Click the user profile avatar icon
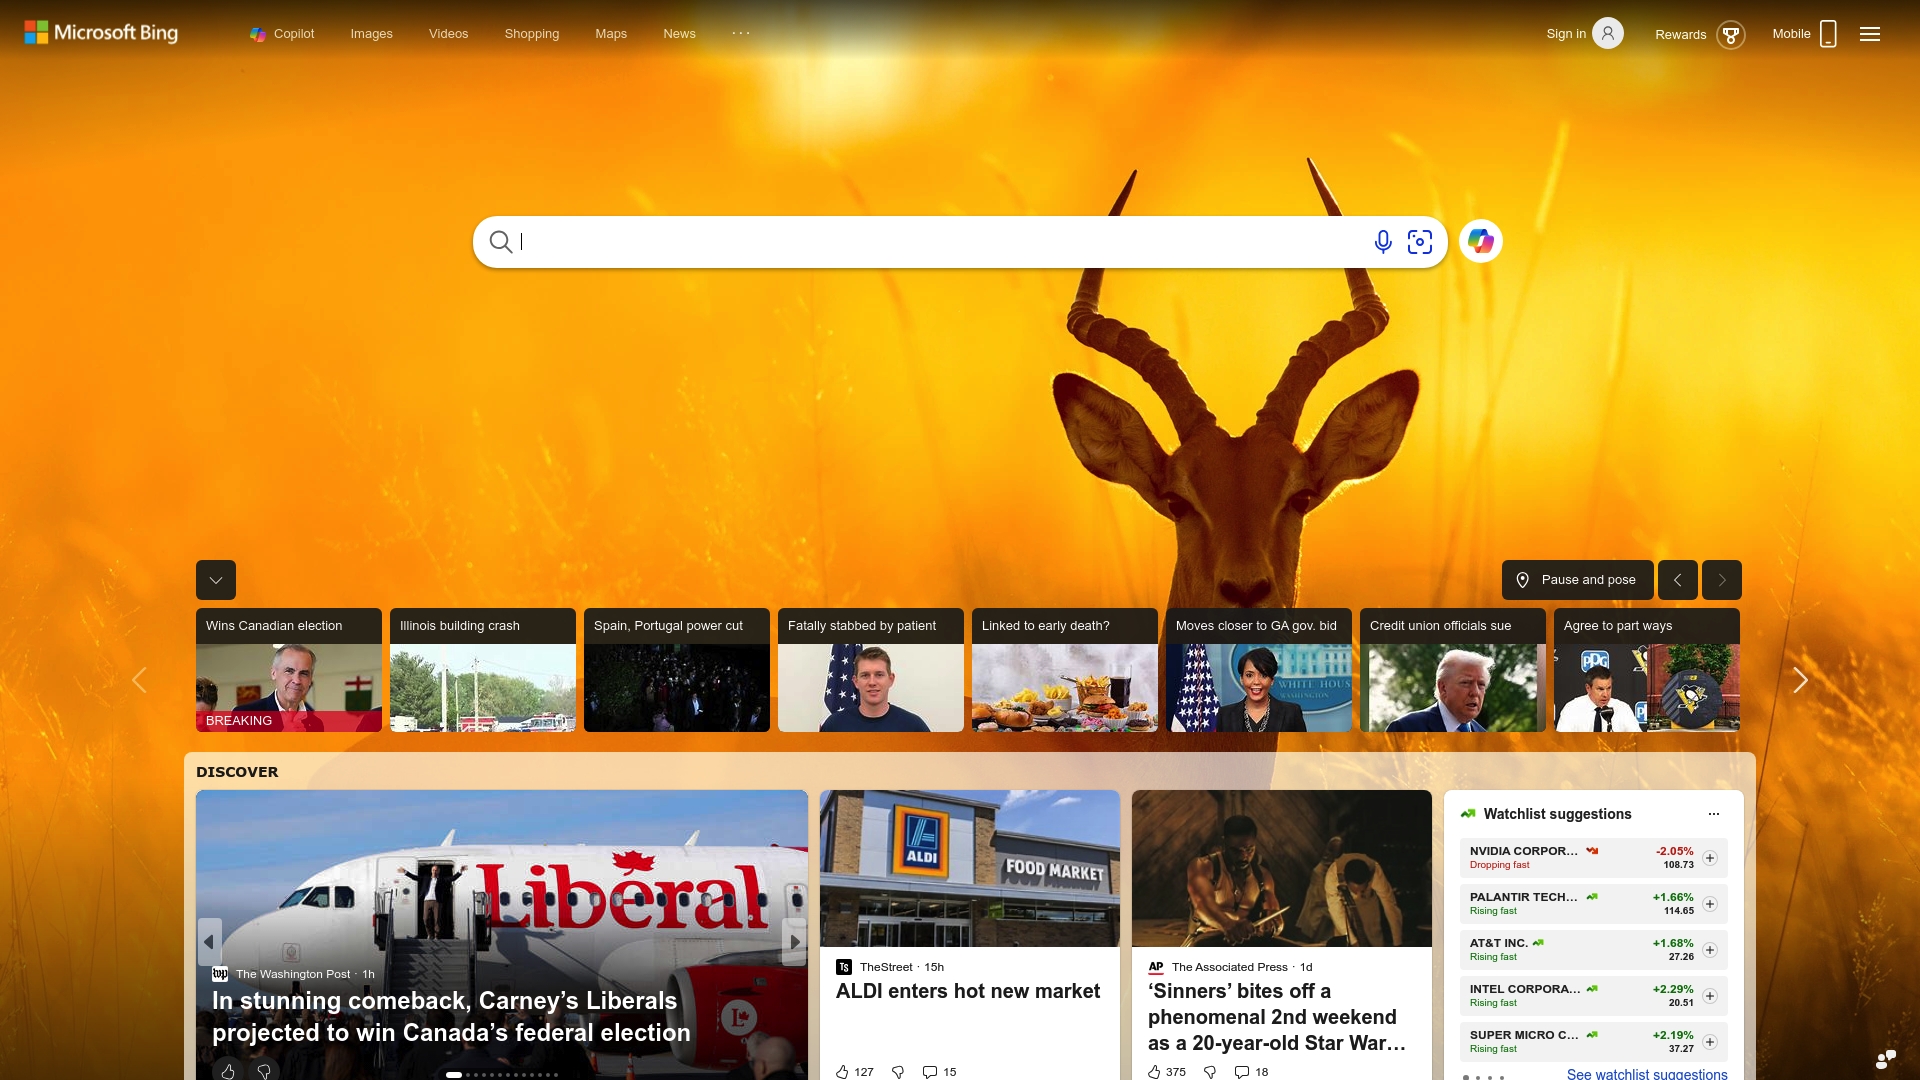Viewport: 1920px width, 1080px height. tap(1607, 33)
